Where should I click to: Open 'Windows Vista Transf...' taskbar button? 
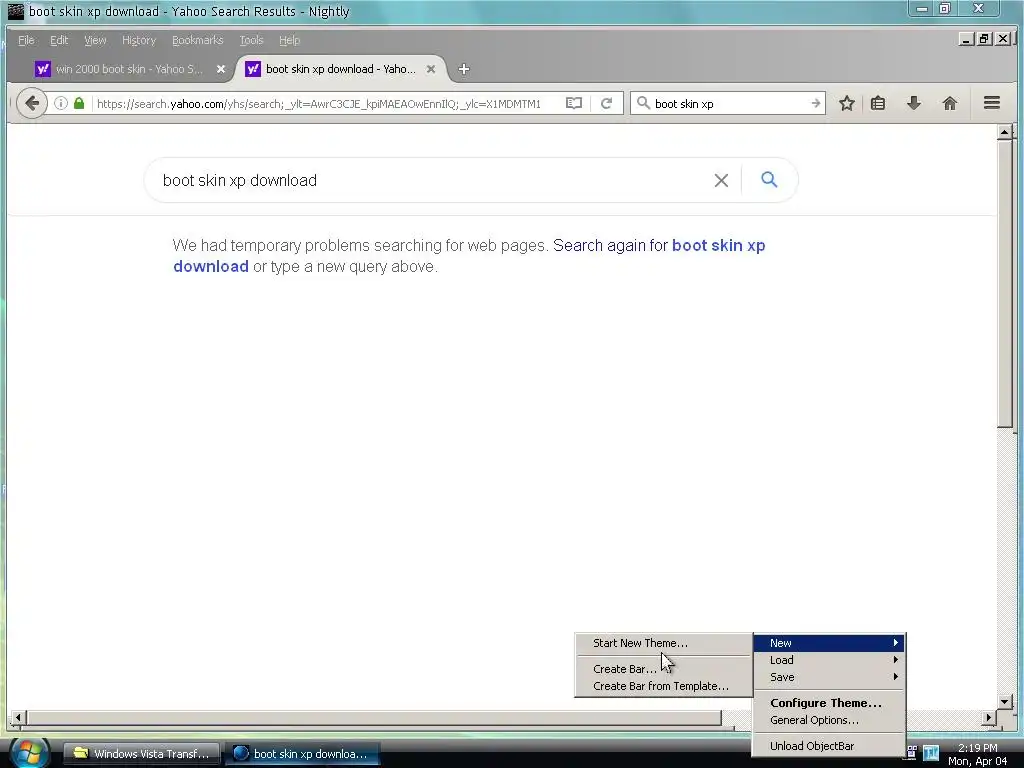pos(140,753)
